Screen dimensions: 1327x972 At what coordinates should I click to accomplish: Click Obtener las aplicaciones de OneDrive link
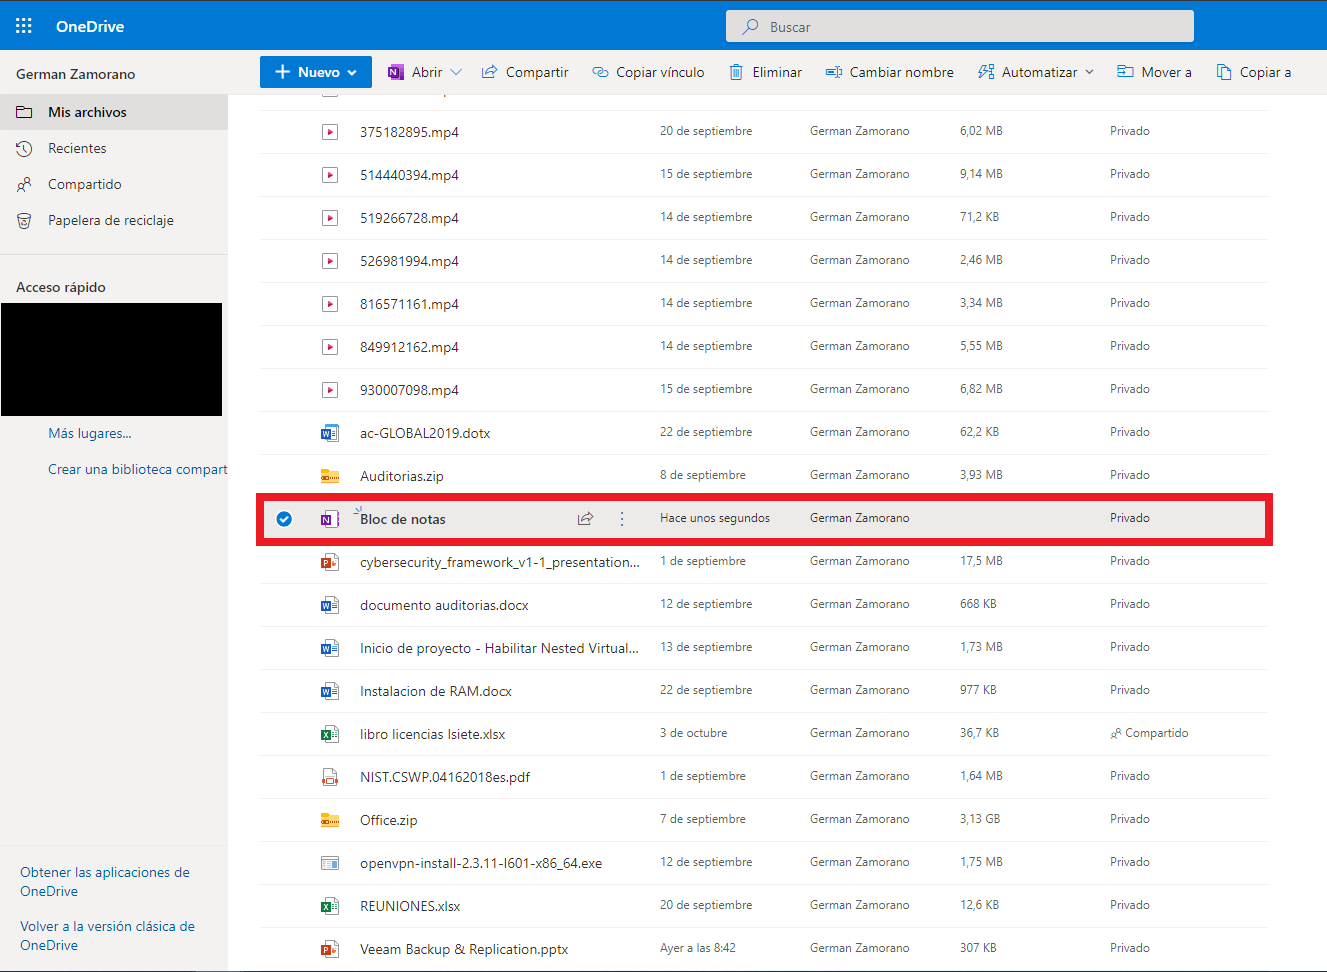click(x=105, y=882)
